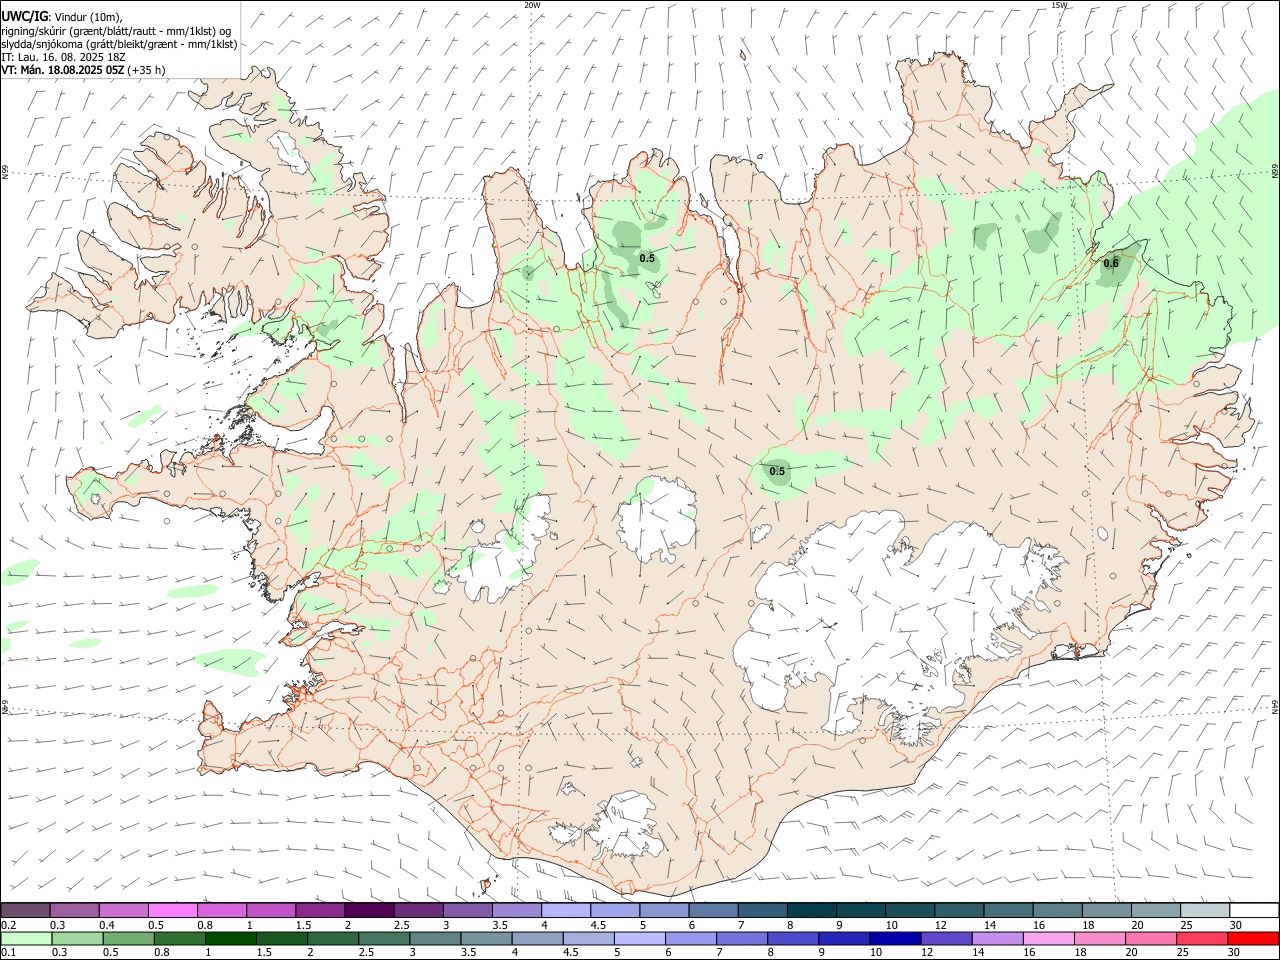Click the '3.5' label on the snow scale
1280x960 pixels.
pos(500,925)
